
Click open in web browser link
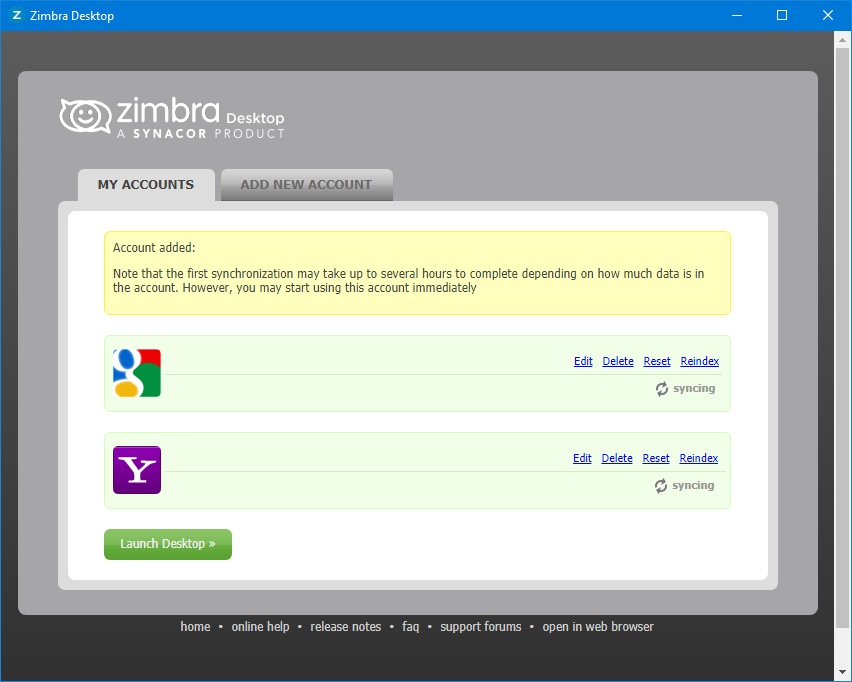pyautogui.click(x=598, y=627)
